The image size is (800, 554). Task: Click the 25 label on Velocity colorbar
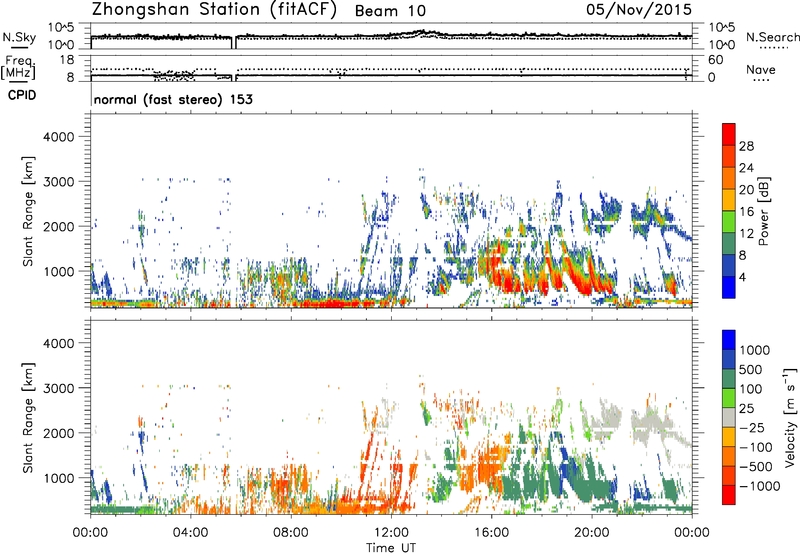[746, 409]
